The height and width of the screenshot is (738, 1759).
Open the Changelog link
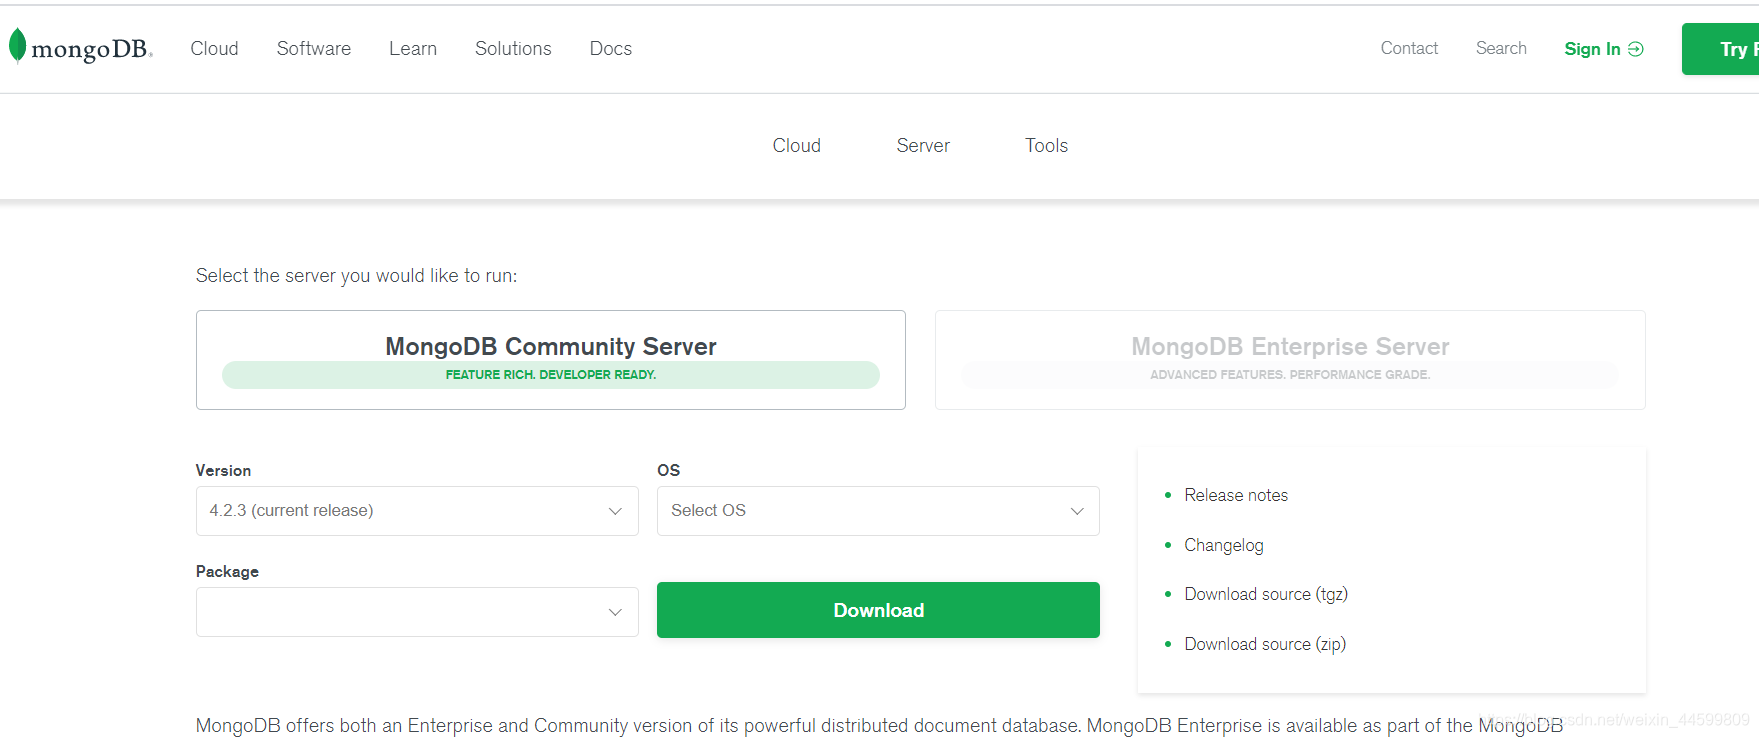click(x=1224, y=545)
